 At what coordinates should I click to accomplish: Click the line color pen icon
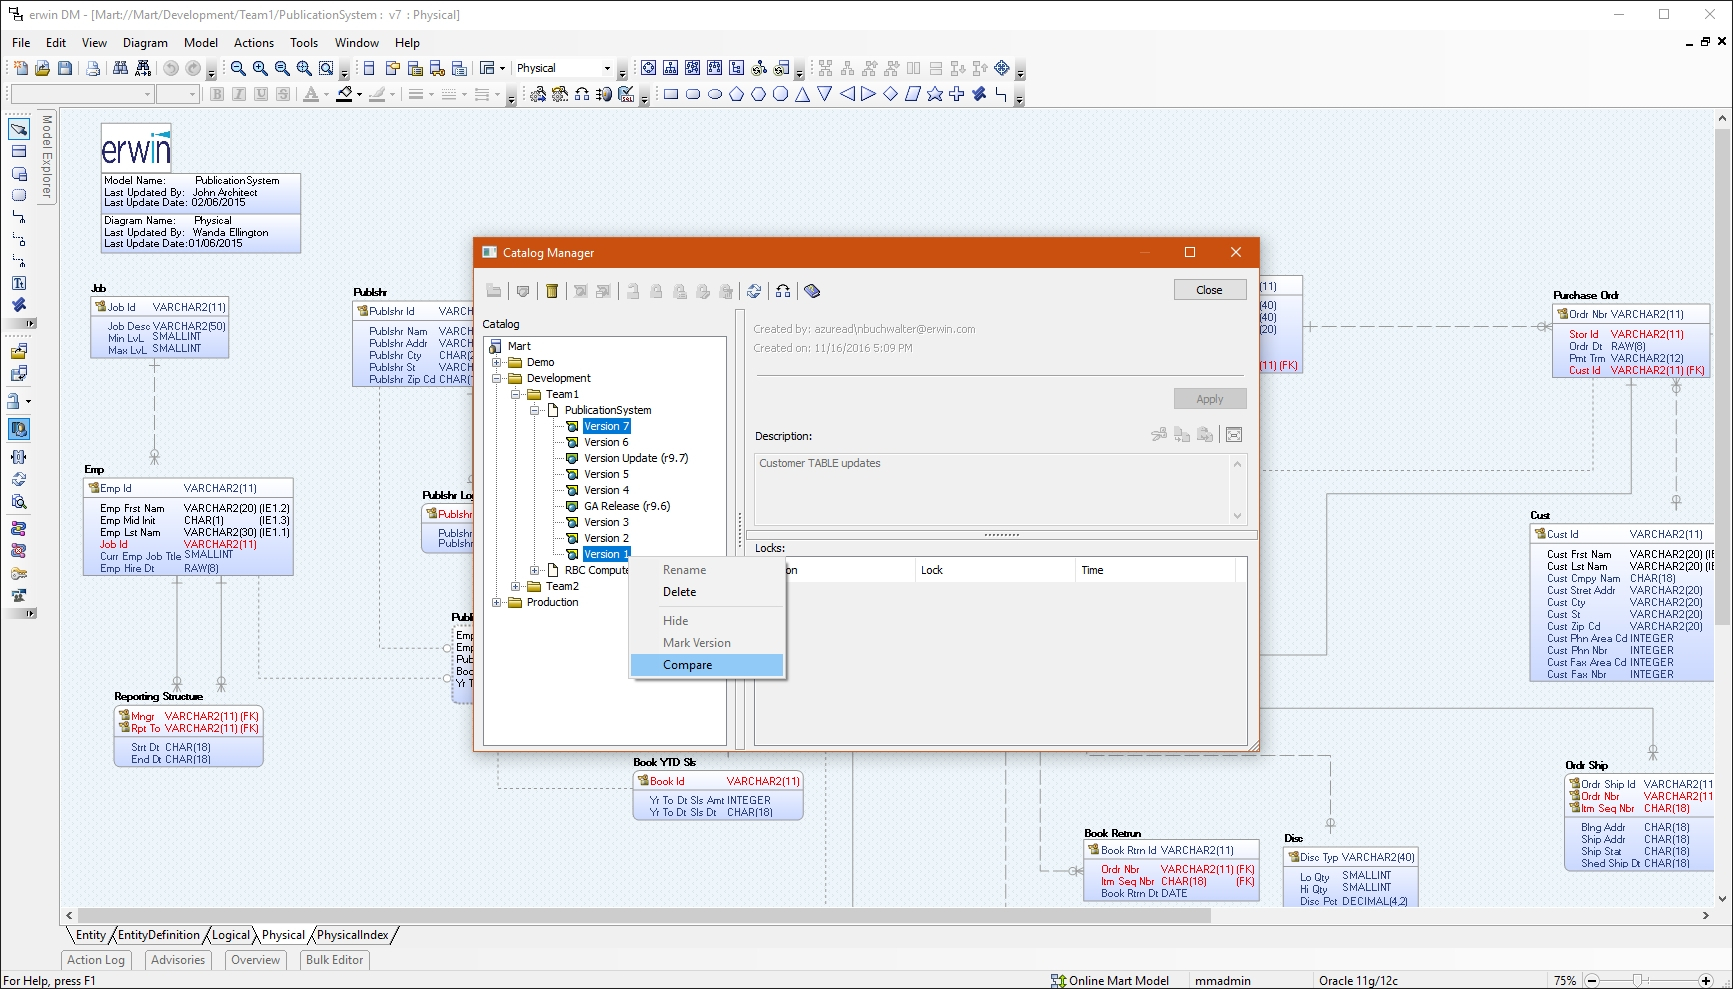click(x=377, y=94)
